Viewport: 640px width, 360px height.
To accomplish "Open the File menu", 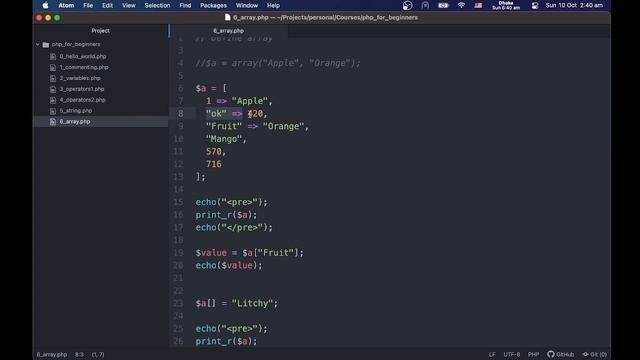I will point(88,5).
